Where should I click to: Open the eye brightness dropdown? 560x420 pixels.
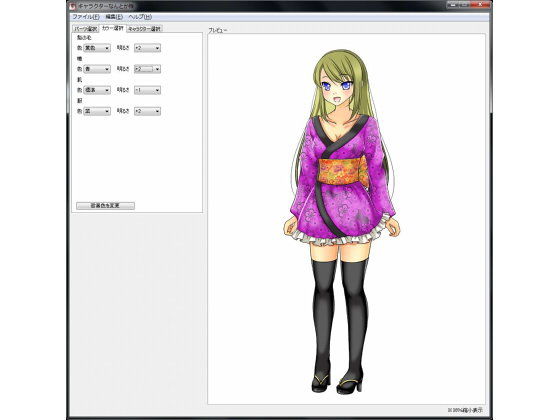(147, 69)
